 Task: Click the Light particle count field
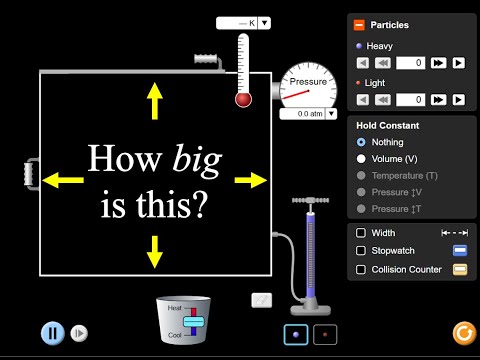[411, 100]
